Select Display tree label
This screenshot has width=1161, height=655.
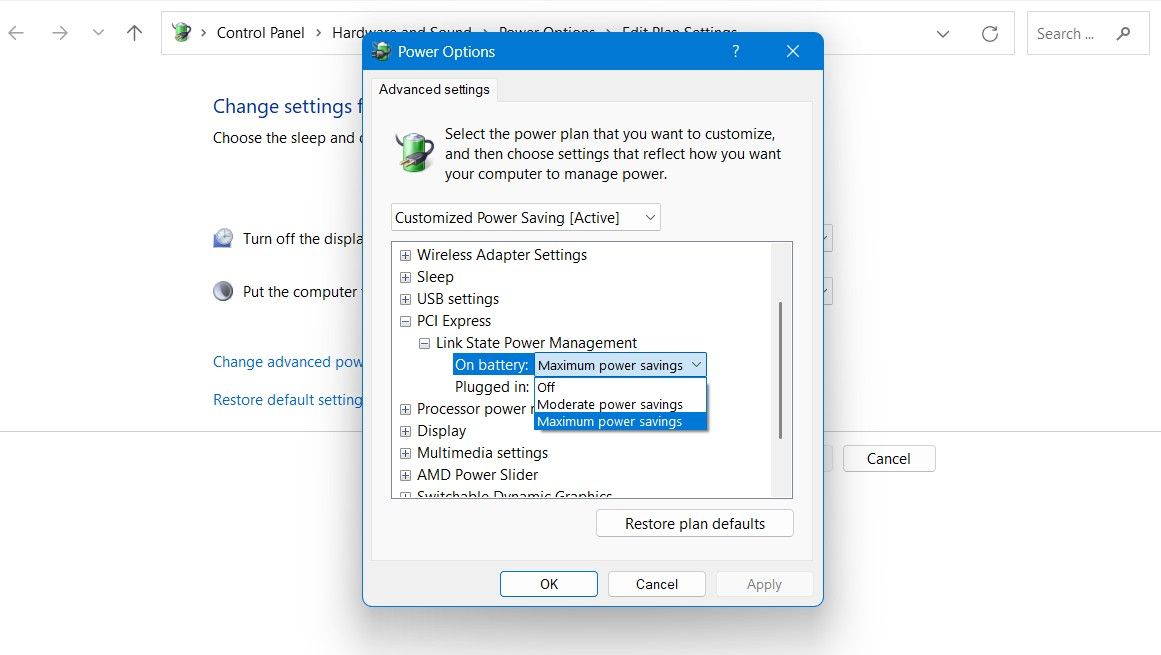pyautogui.click(x=441, y=431)
